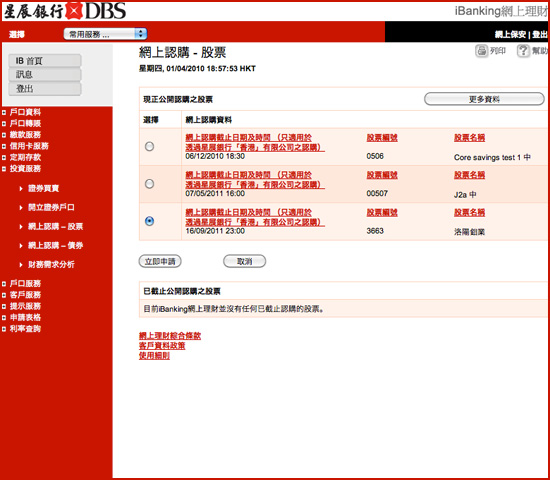Click the 取消 button

point(244,261)
